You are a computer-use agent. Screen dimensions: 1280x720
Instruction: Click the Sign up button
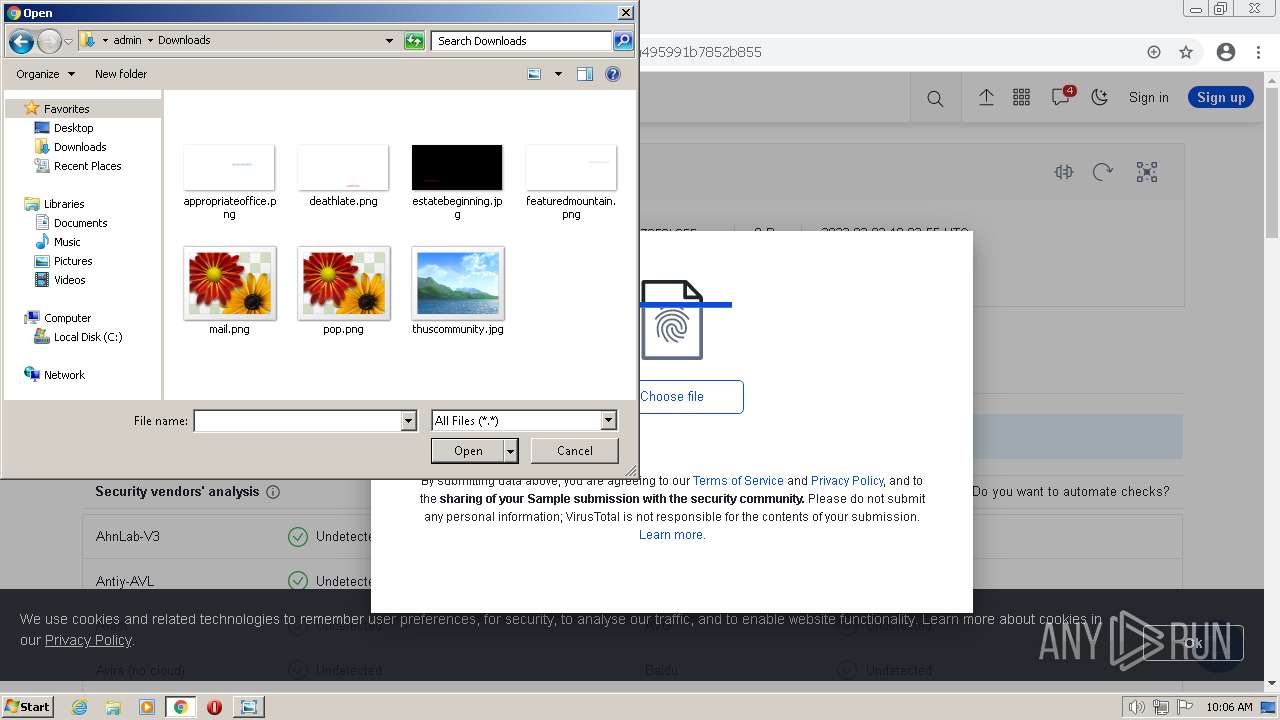click(1221, 97)
